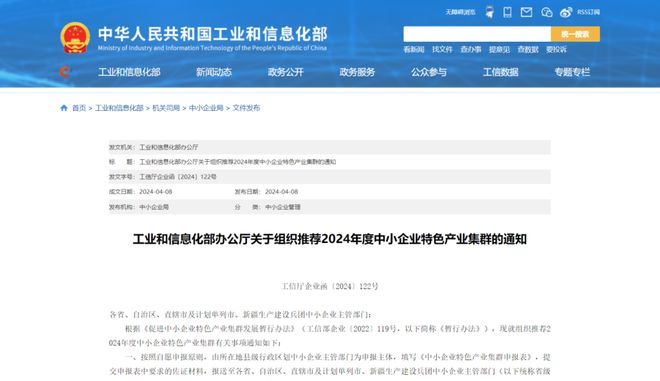Click the envelope mail icon
Screen dimensions: 660x381
(526, 12)
